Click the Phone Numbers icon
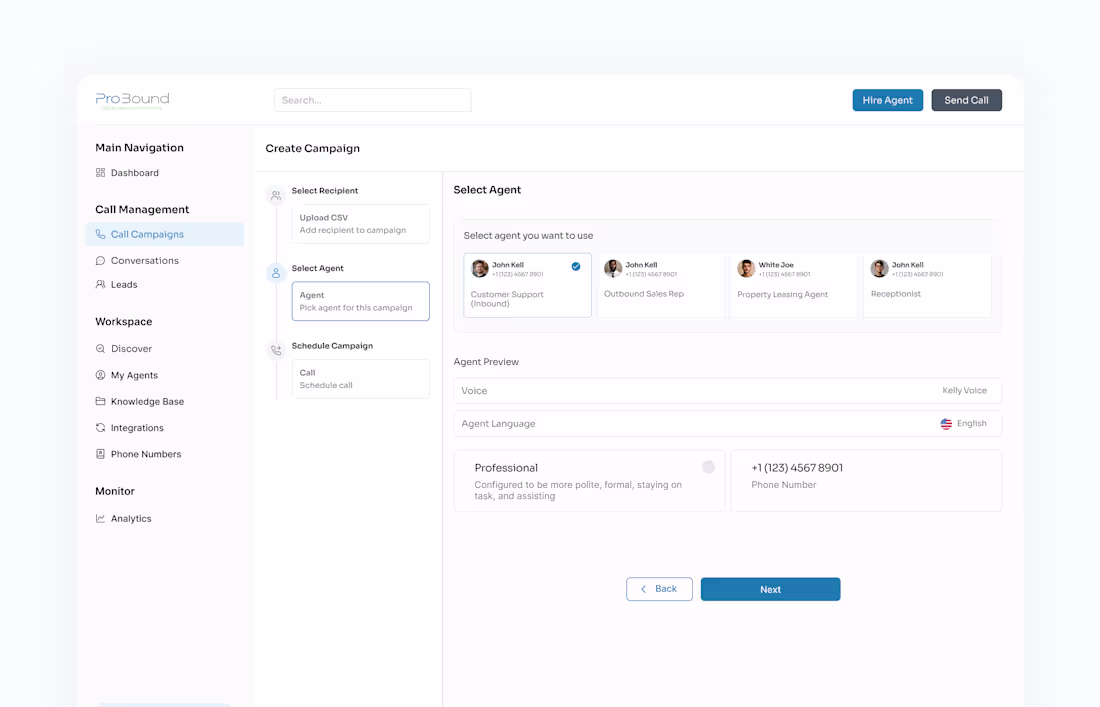The height and width of the screenshot is (707, 1100). pyautogui.click(x=100, y=454)
